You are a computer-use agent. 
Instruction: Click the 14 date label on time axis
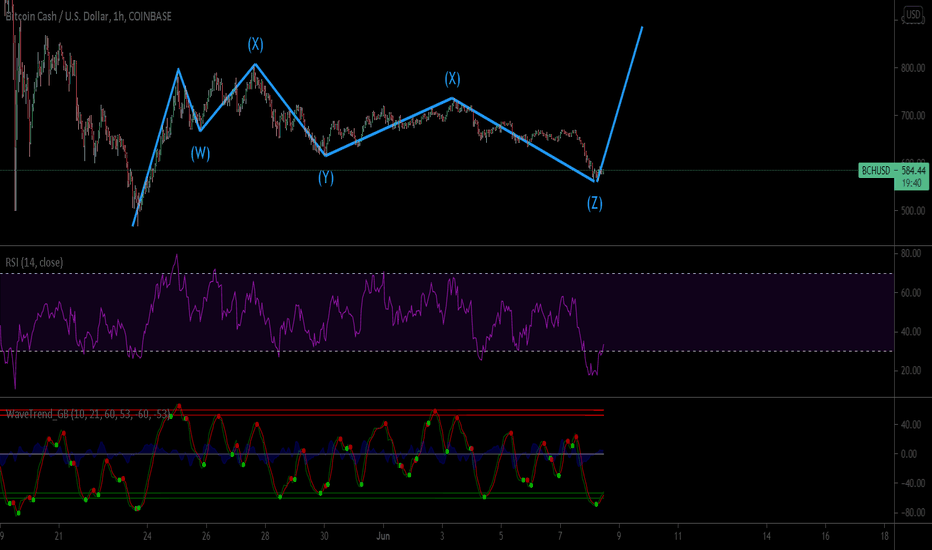coord(767,536)
